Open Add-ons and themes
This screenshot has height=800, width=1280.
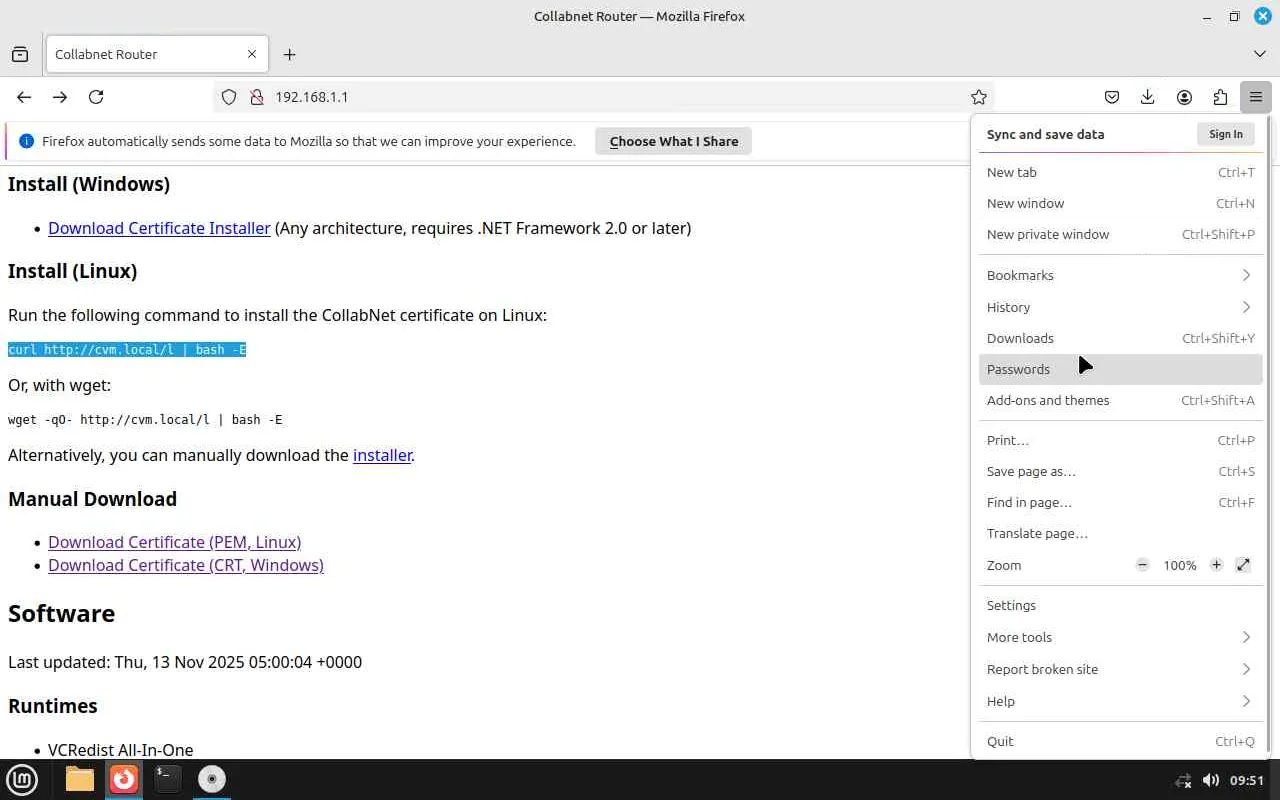point(1120,400)
